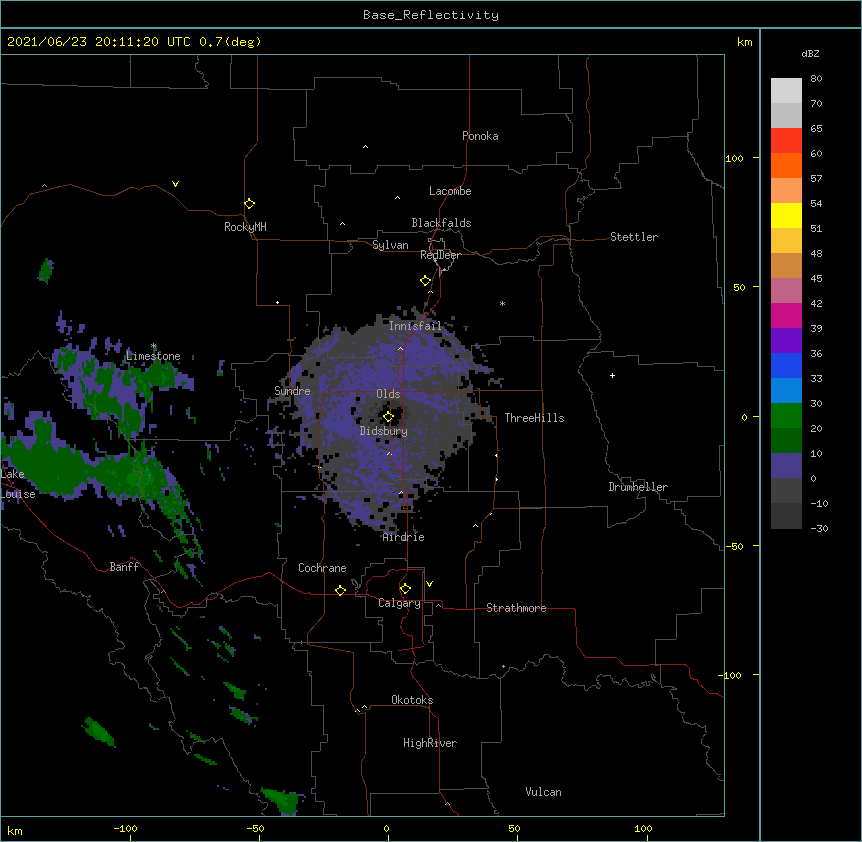Click the RockyMH town label
Viewport: 862px width, 842px height.
click(x=245, y=227)
